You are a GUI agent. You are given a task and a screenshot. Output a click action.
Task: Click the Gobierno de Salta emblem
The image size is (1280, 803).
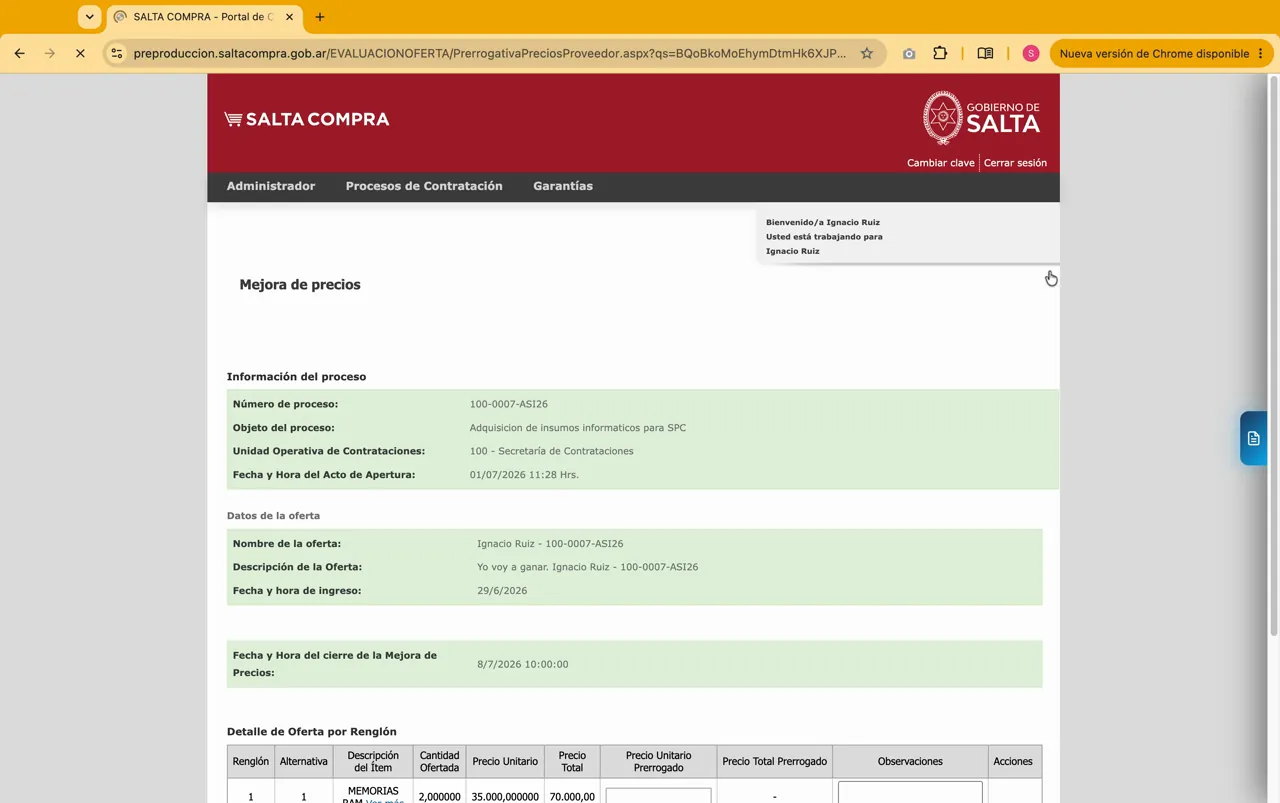coord(981,118)
